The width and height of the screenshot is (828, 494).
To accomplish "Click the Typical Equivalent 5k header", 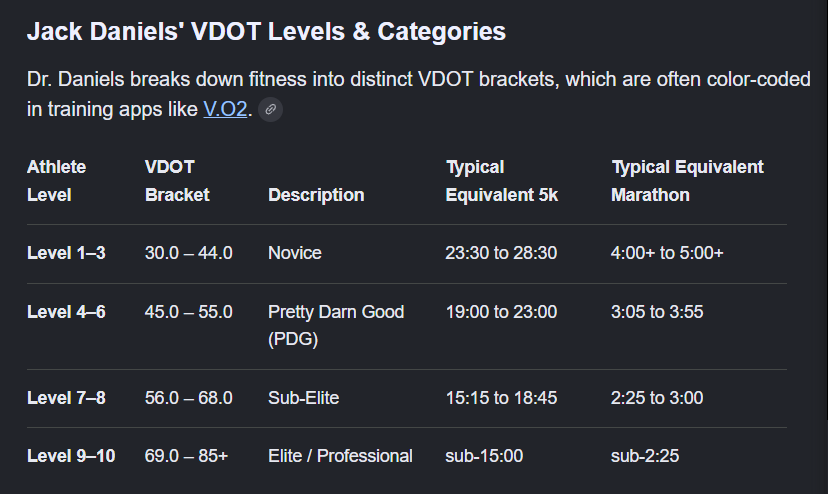I will click(502, 181).
